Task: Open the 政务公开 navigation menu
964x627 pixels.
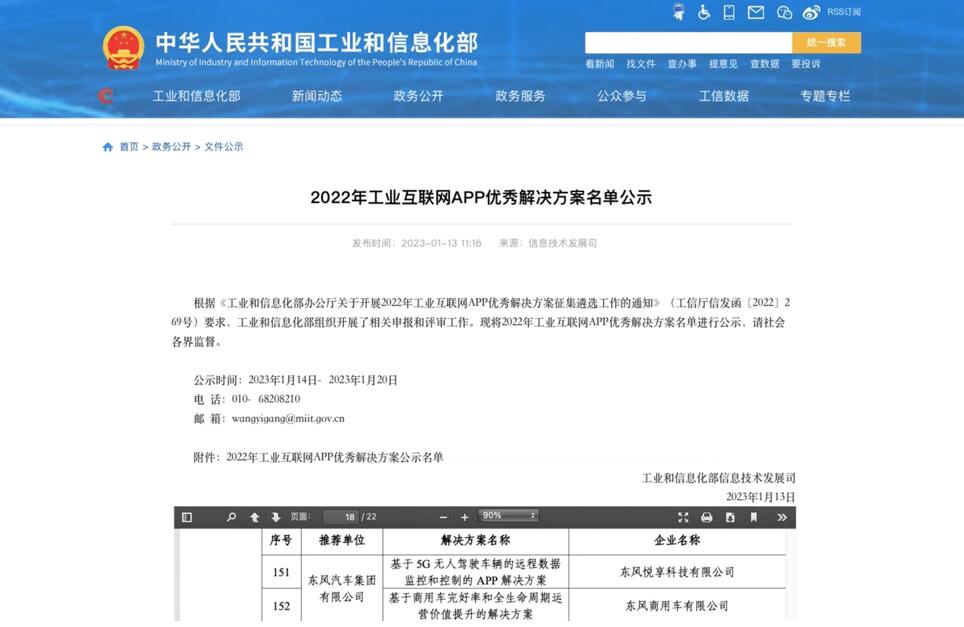Action: coord(418,96)
